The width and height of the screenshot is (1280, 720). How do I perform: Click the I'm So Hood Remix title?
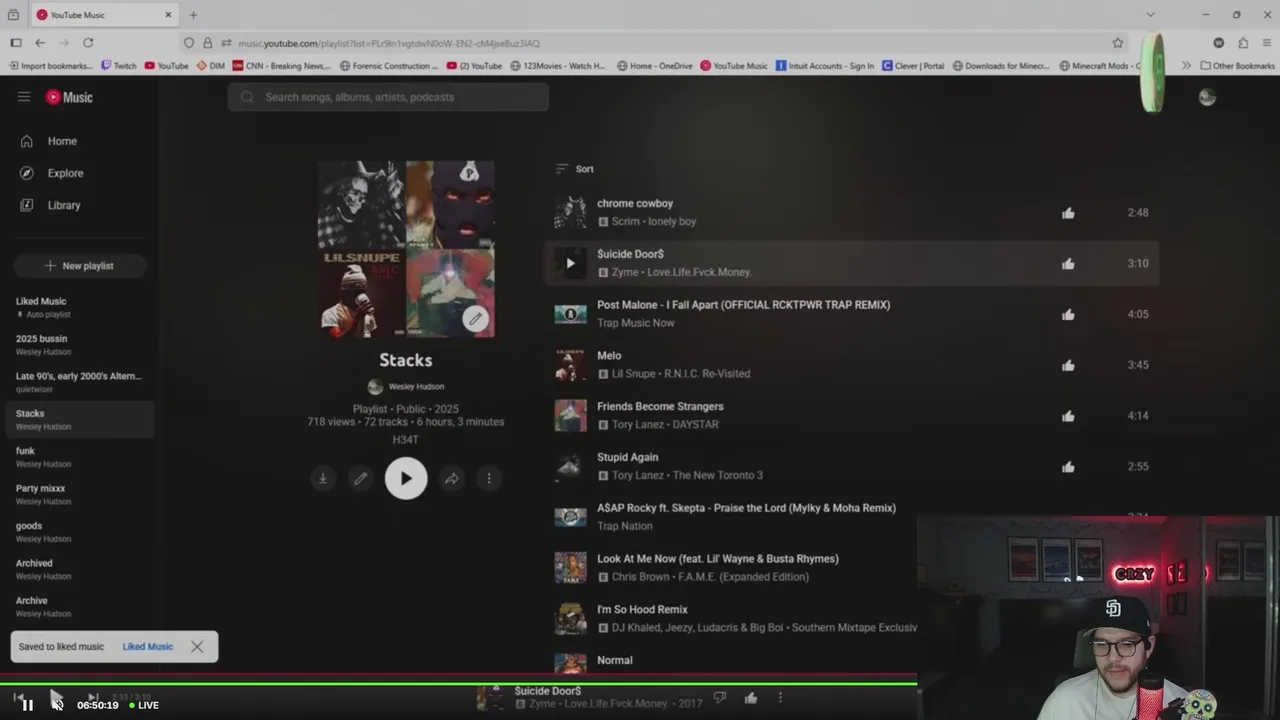(642, 610)
